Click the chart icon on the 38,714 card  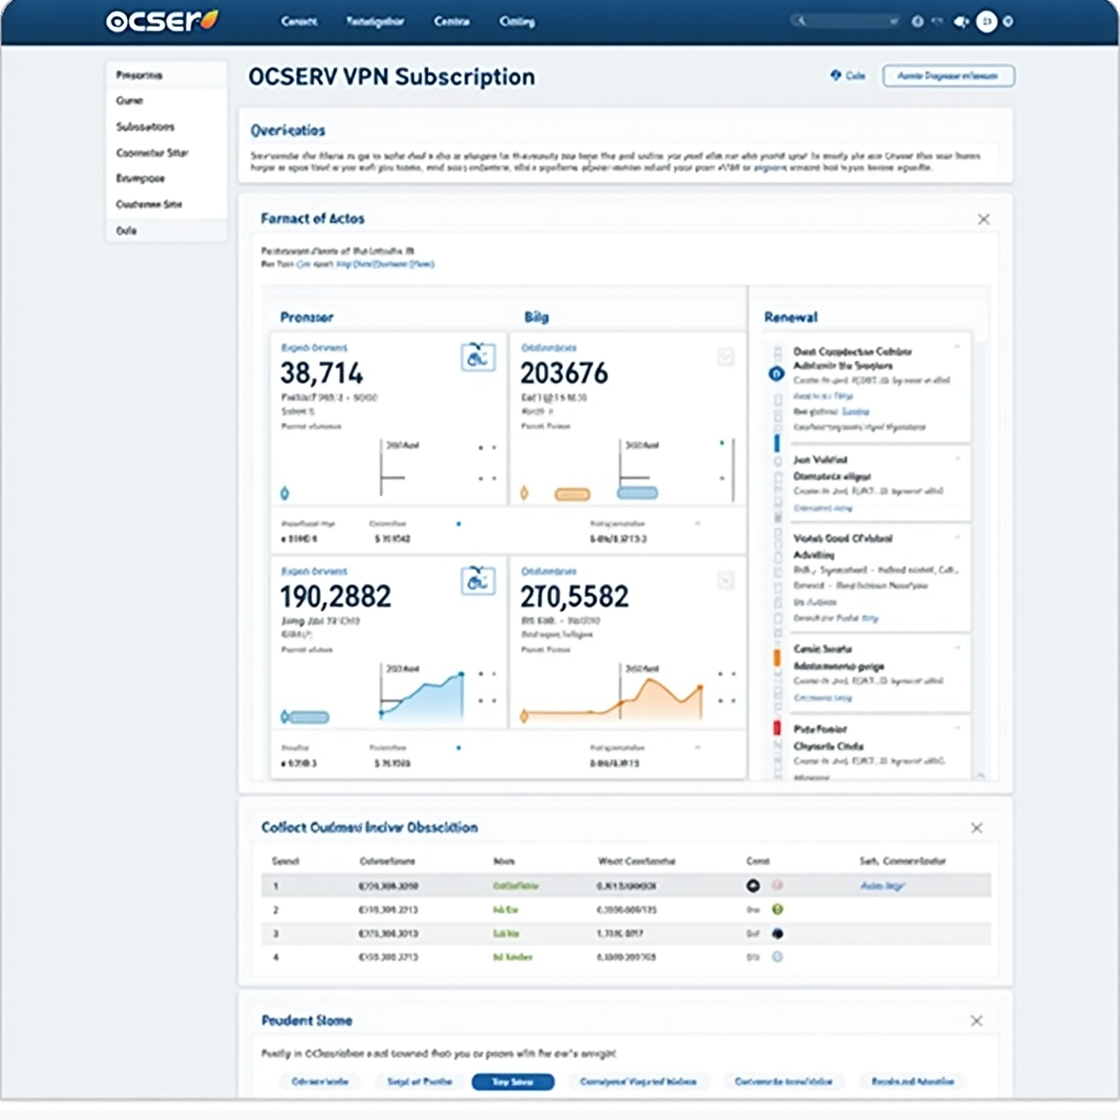(478, 356)
